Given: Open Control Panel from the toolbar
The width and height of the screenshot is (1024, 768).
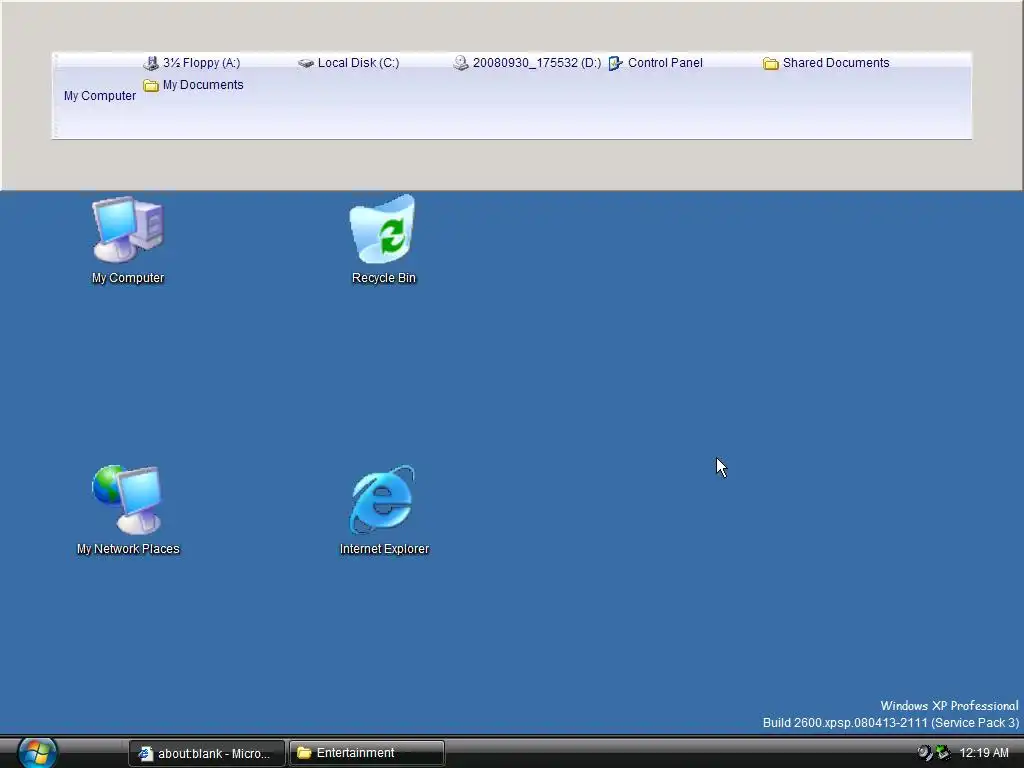Looking at the screenshot, I should [x=656, y=63].
